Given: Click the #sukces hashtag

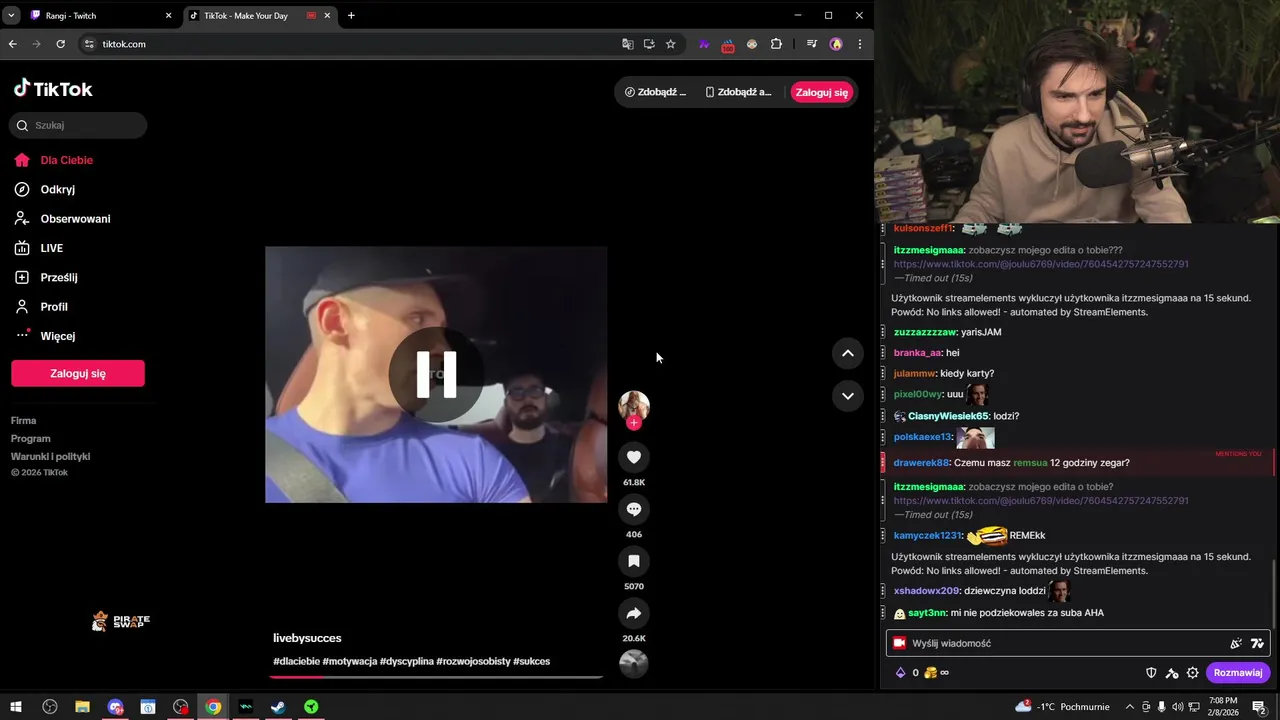Looking at the screenshot, I should coord(531,661).
